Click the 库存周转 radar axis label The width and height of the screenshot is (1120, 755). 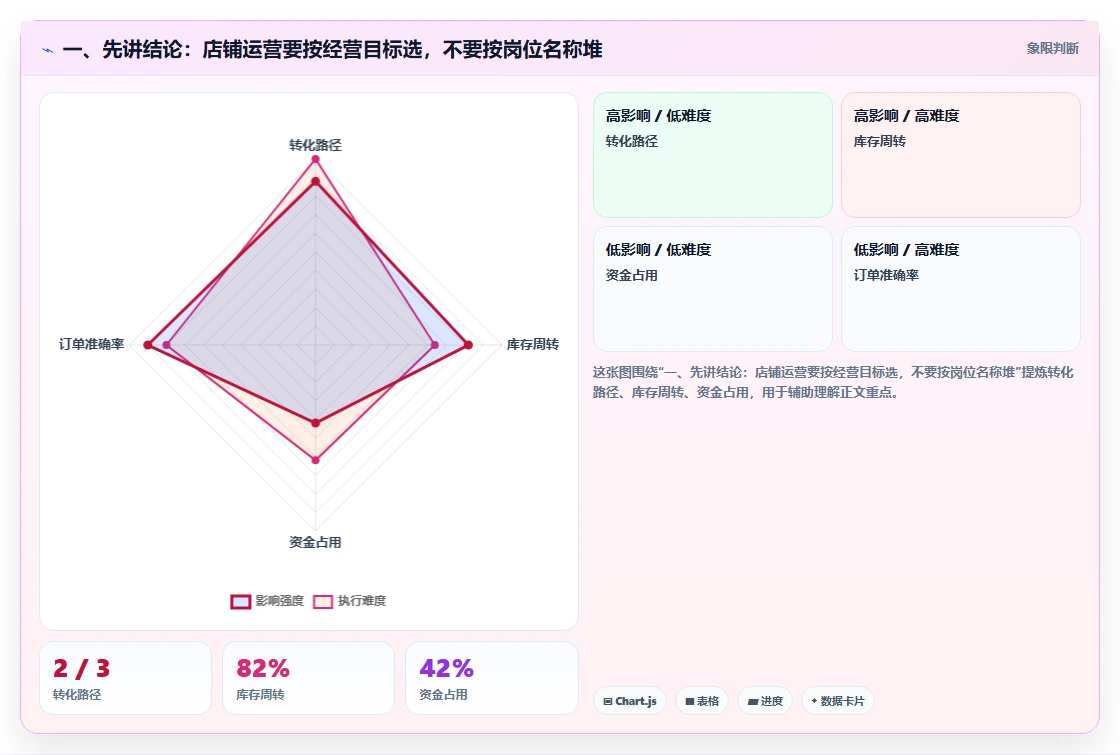point(532,344)
